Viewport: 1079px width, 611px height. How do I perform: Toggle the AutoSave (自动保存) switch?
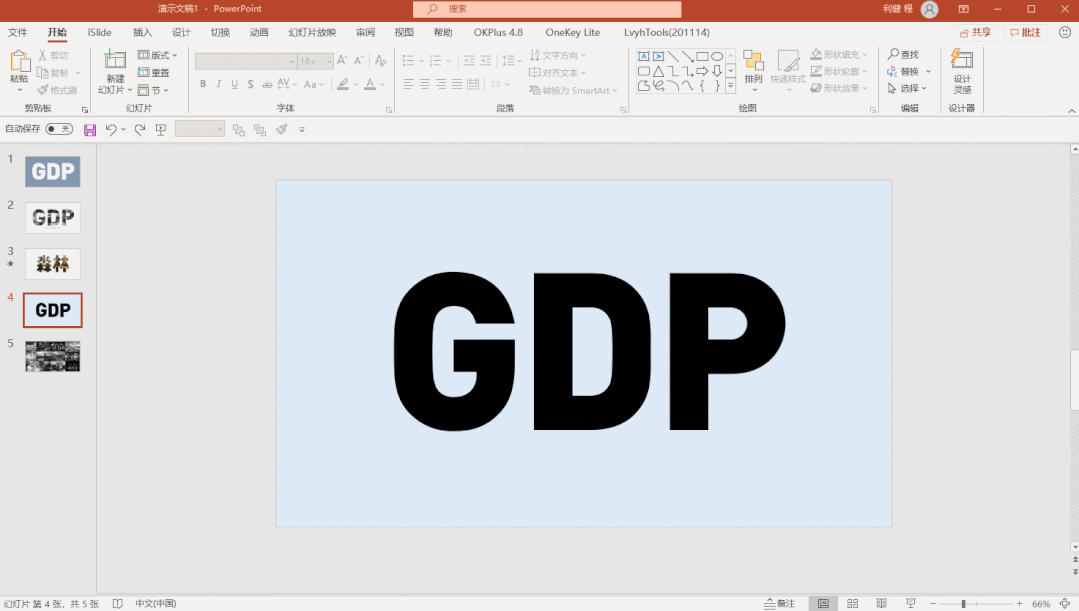pos(58,129)
